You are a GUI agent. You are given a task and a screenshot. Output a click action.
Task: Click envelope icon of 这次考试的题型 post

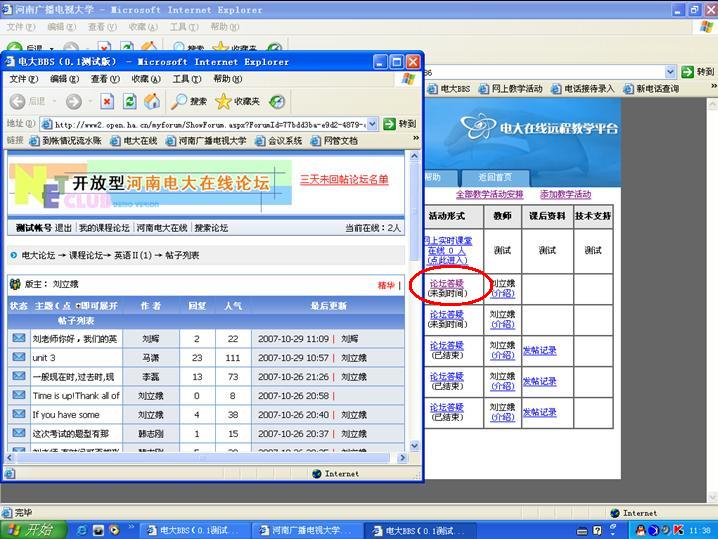point(19,433)
